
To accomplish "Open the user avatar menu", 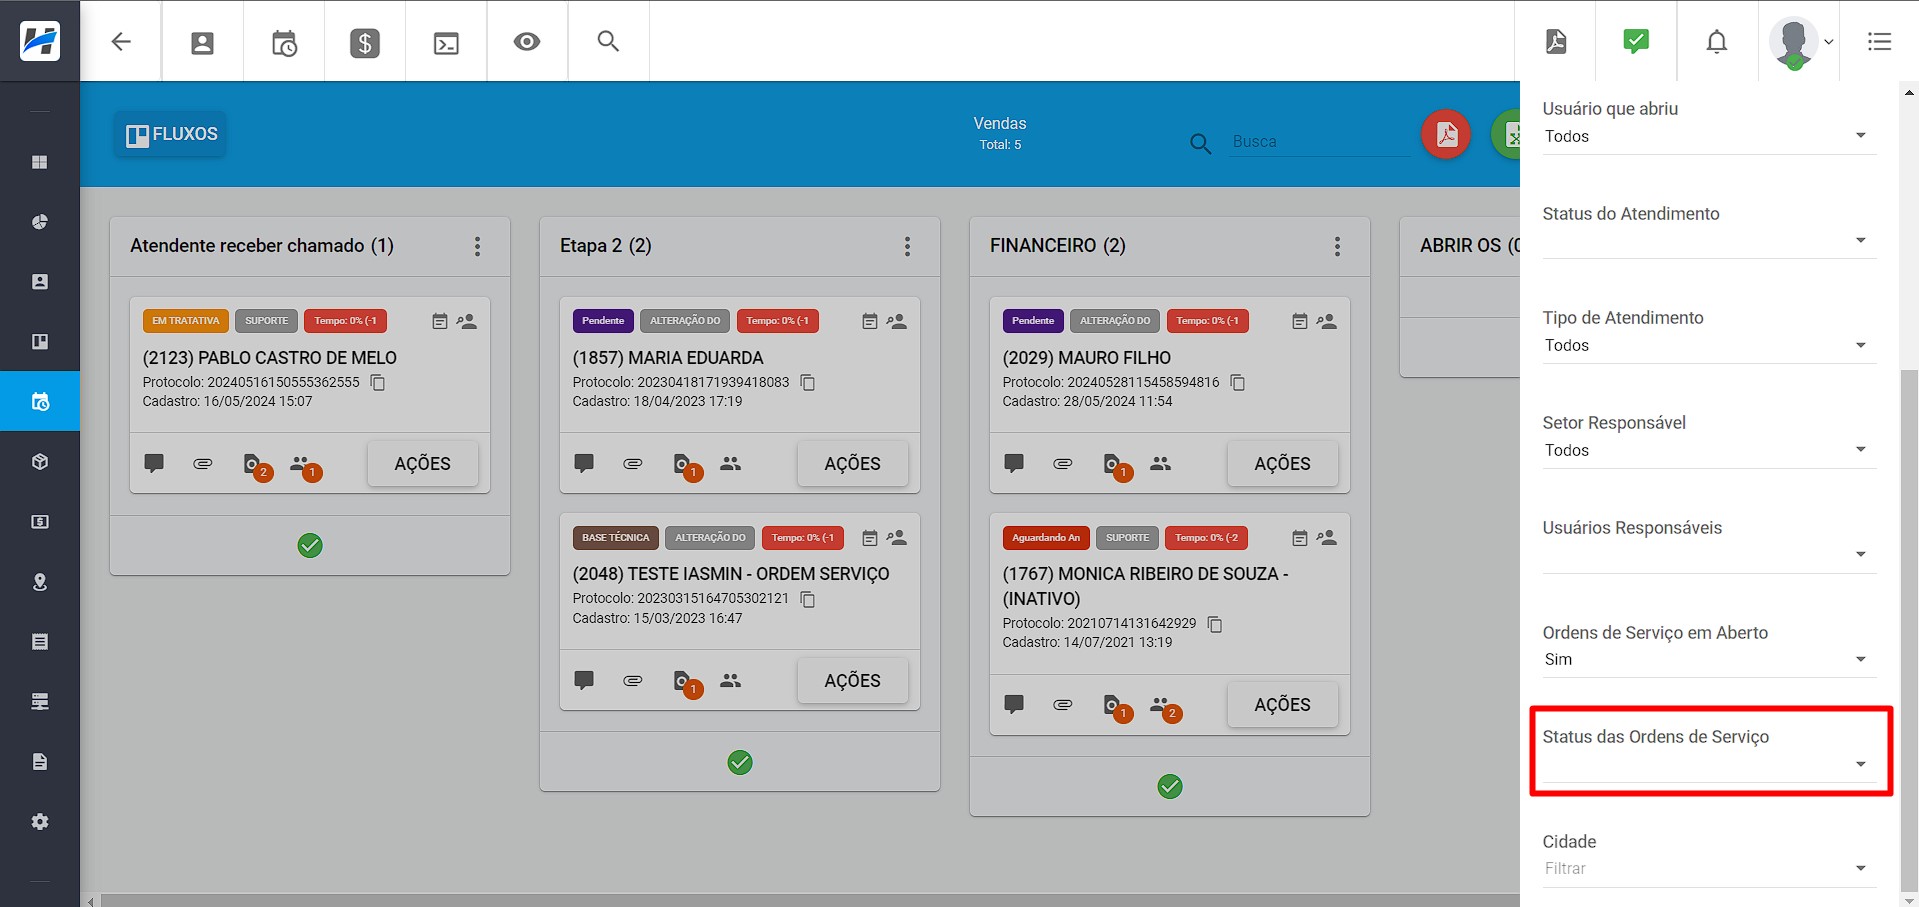I will pos(1800,42).
